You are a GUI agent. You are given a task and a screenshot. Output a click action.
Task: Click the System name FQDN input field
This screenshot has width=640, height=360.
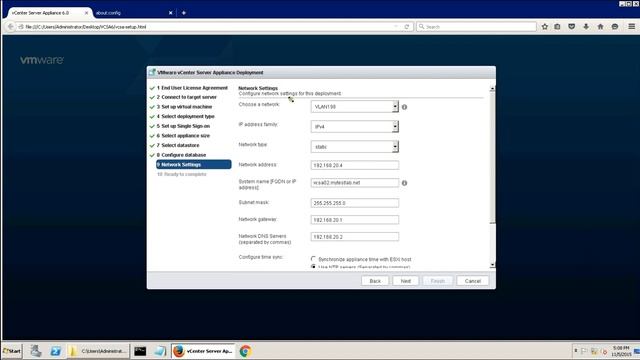click(x=355, y=183)
